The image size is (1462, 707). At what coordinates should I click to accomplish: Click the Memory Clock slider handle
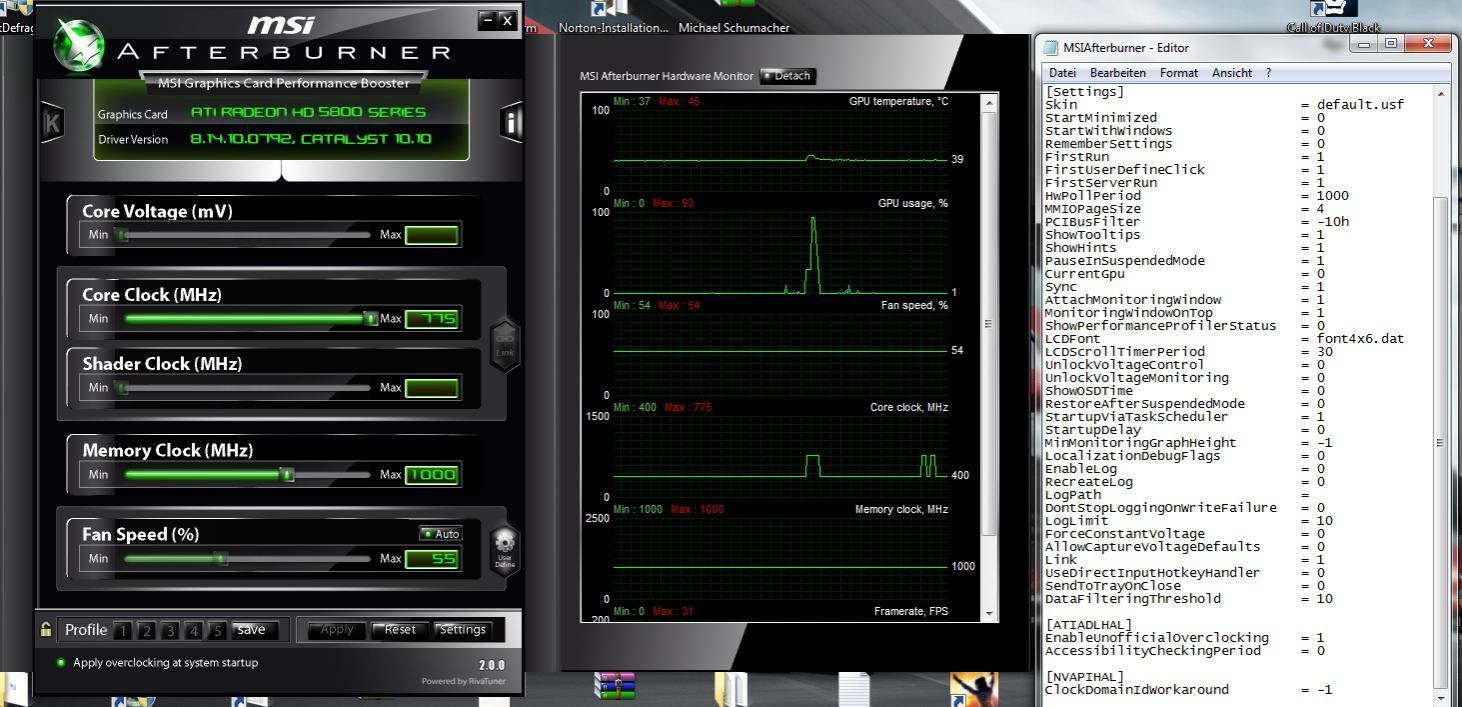pos(288,474)
